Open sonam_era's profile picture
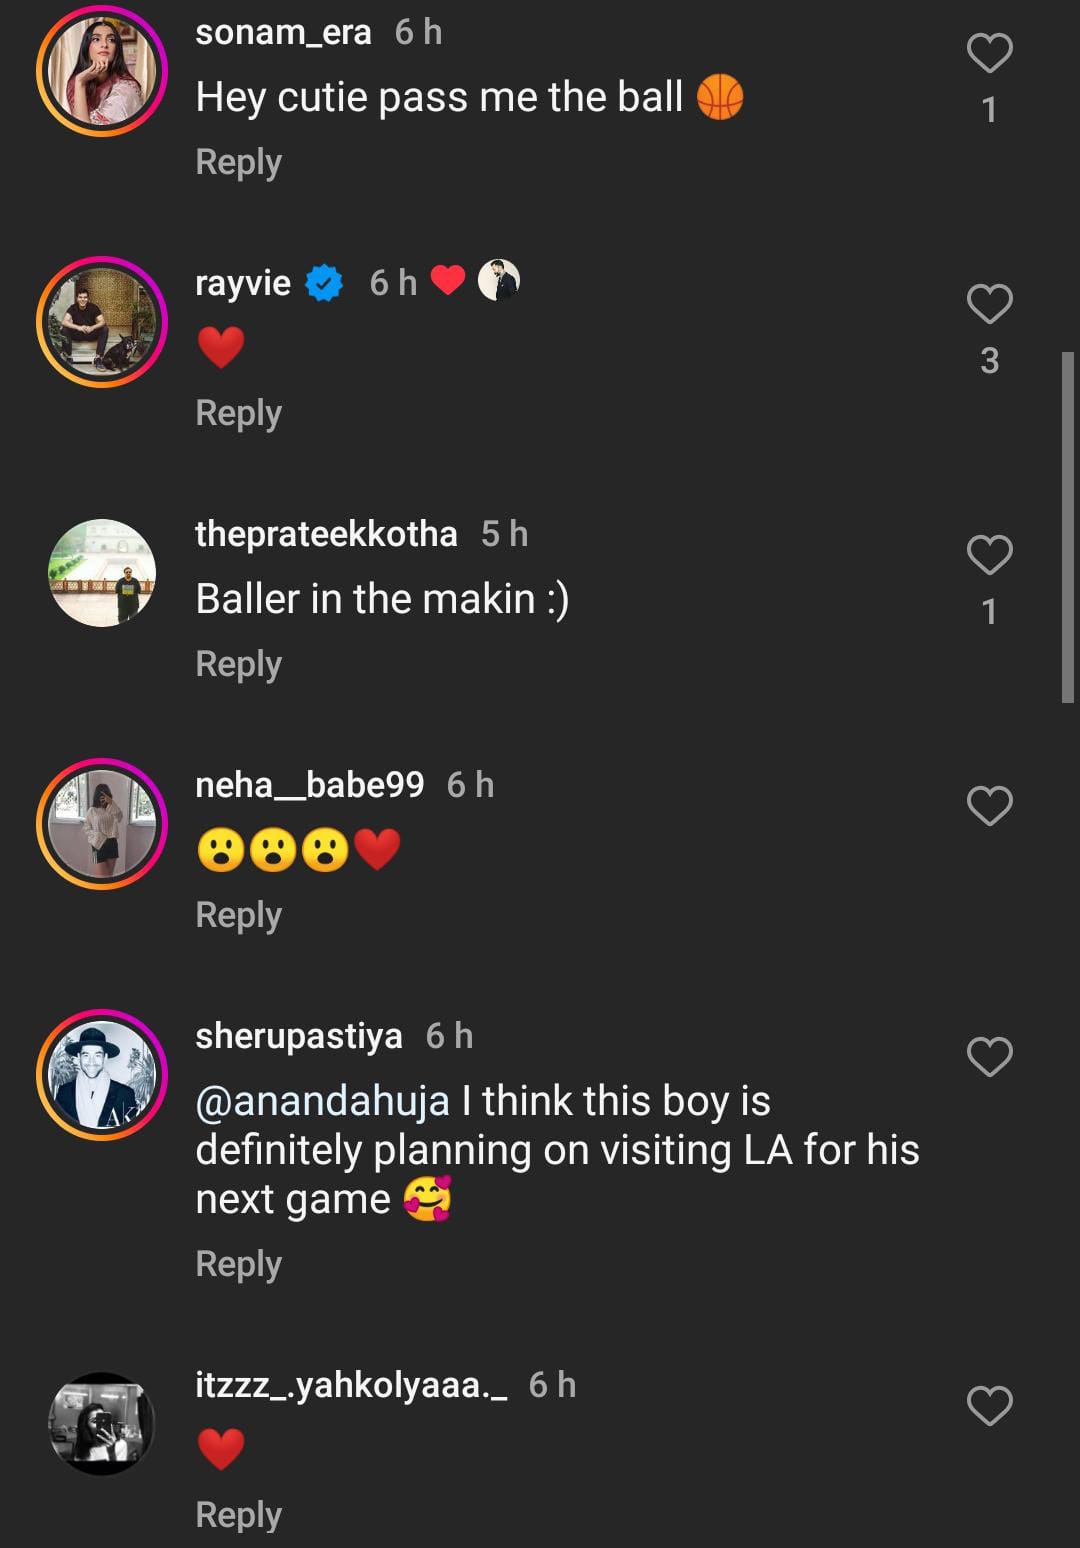 pos(102,72)
